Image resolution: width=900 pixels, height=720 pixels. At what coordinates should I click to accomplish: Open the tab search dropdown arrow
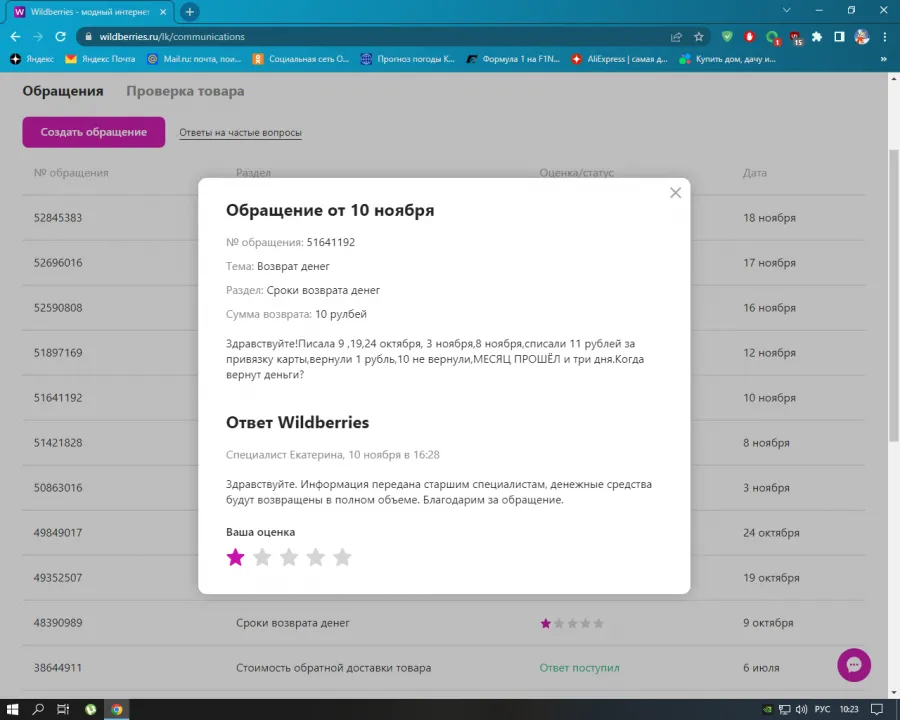point(787,10)
